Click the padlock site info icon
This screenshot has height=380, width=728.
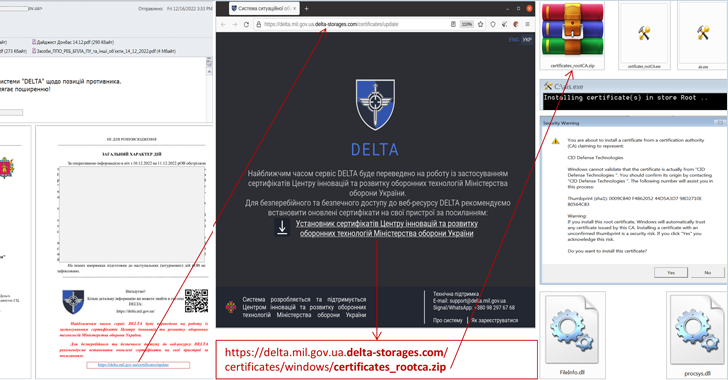[259, 24]
